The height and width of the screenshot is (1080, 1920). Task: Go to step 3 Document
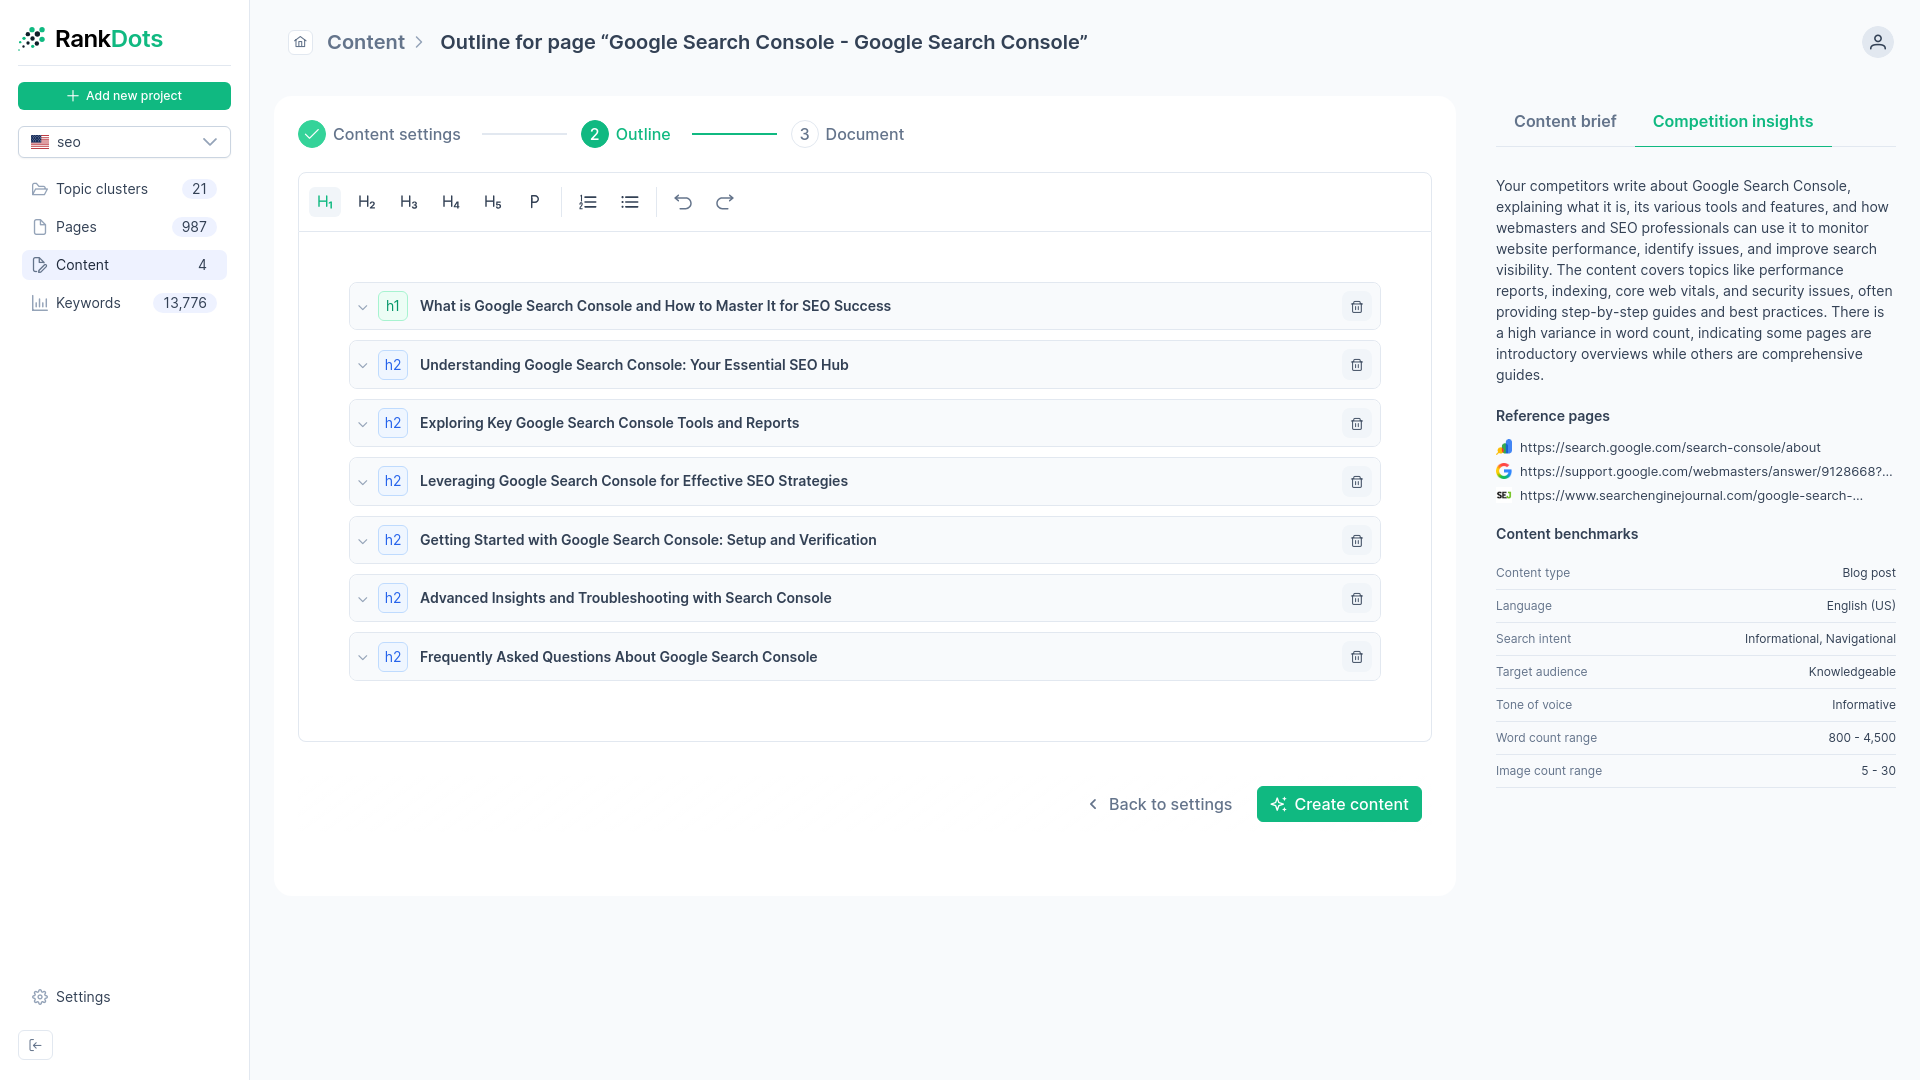pyautogui.click(x=848, y=133)
